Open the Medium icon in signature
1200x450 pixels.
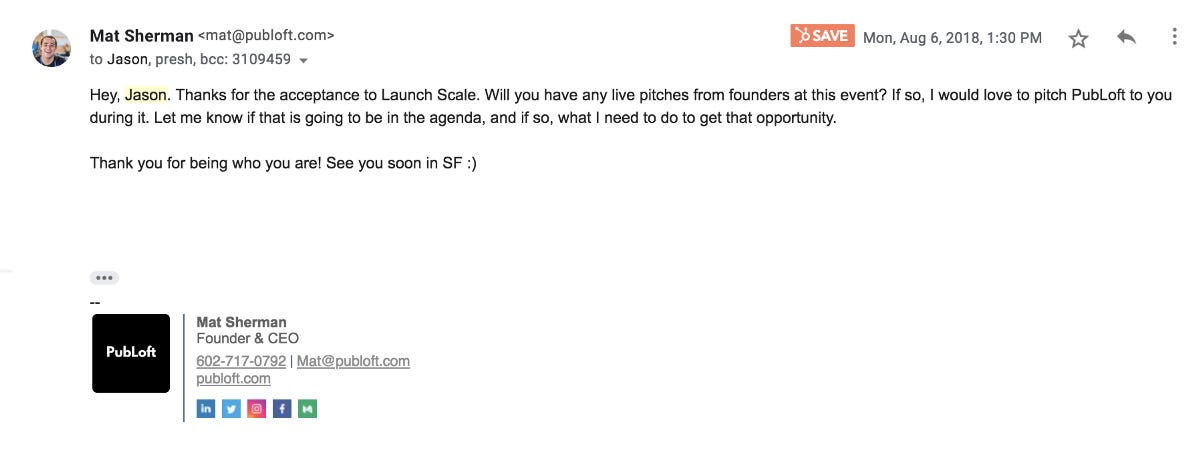point(308,408)
